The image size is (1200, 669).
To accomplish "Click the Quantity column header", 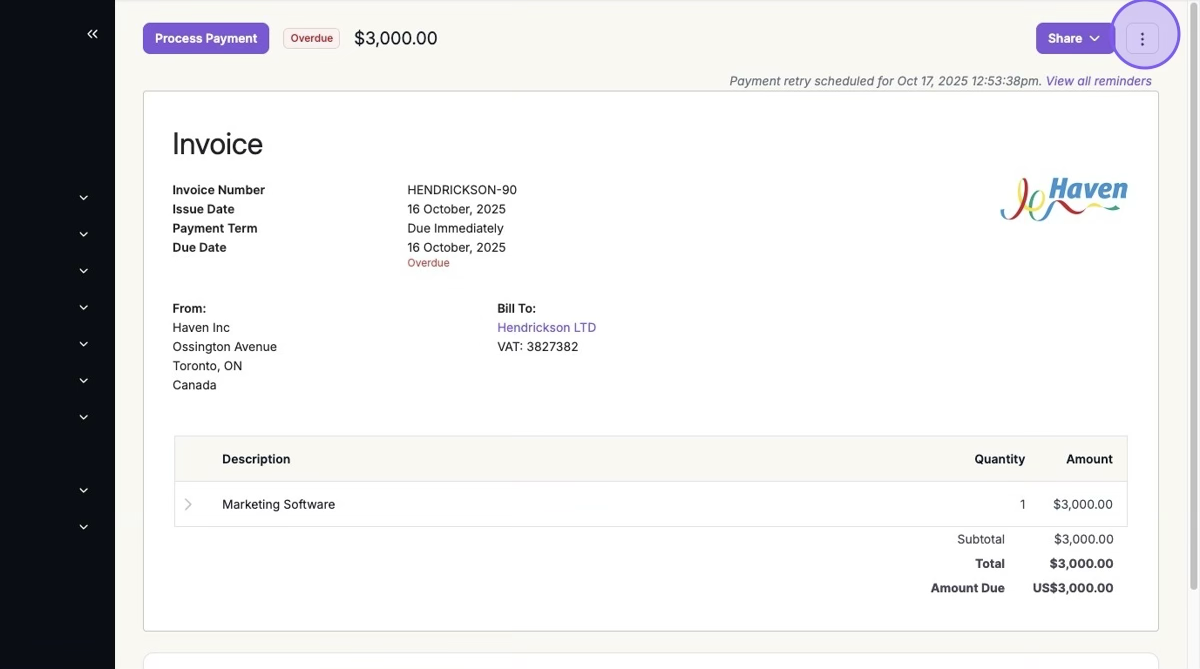I will 999,459.
